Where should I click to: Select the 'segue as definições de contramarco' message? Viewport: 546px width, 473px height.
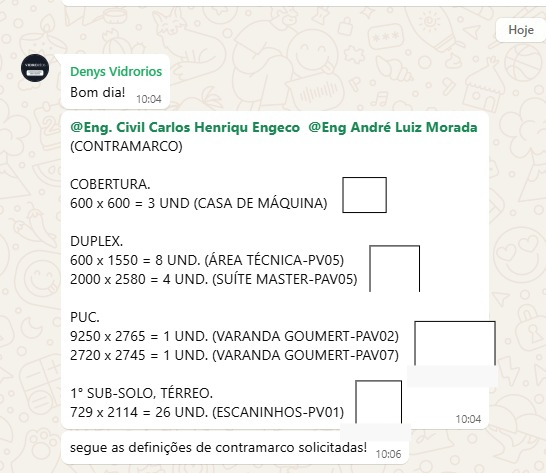point(235,448)
